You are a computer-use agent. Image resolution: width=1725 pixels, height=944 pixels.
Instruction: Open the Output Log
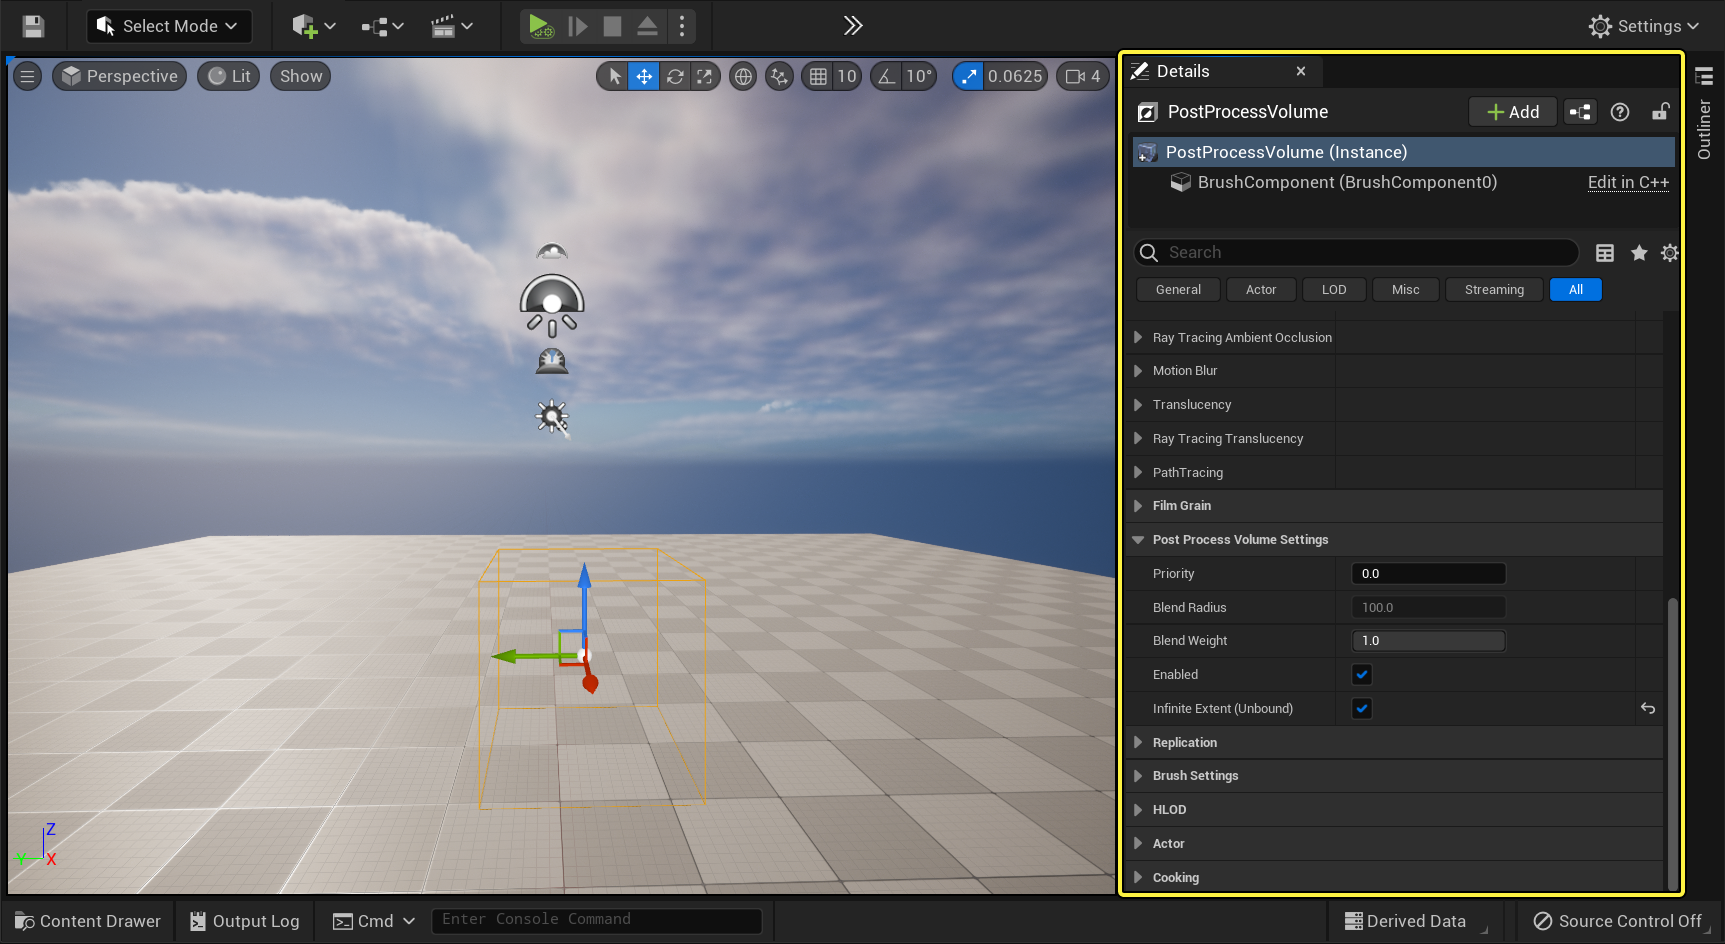pyautogui.click(x=245, y=921)
